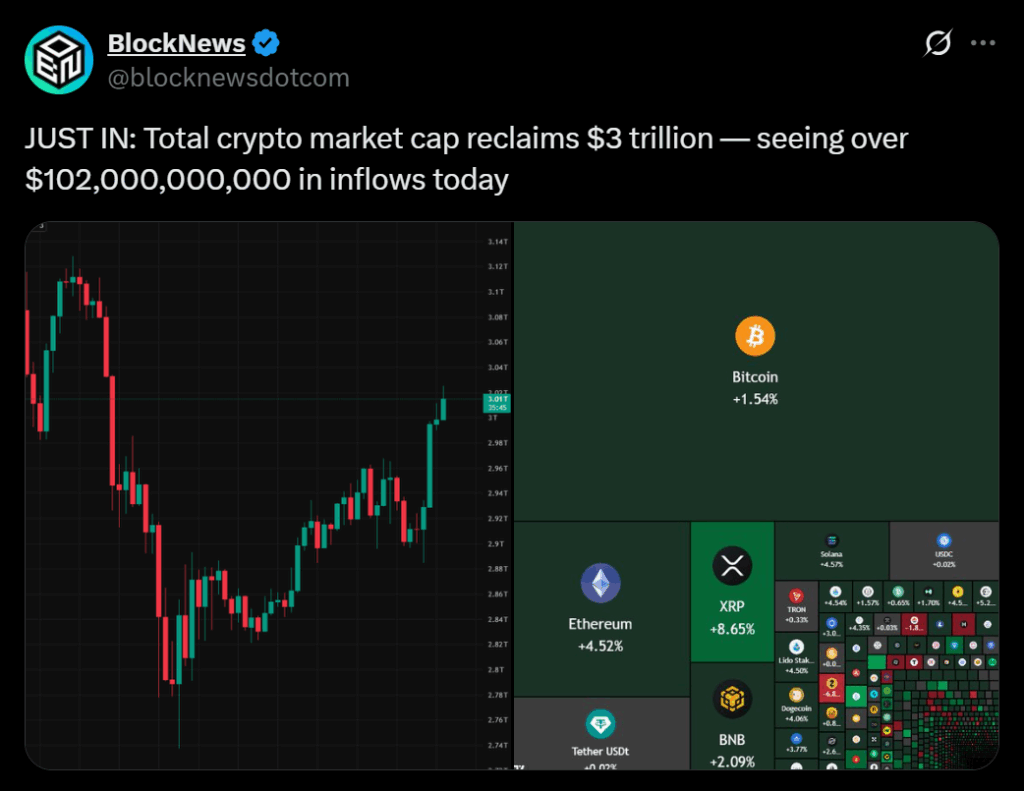Click the yellow BNB logo

732,699
